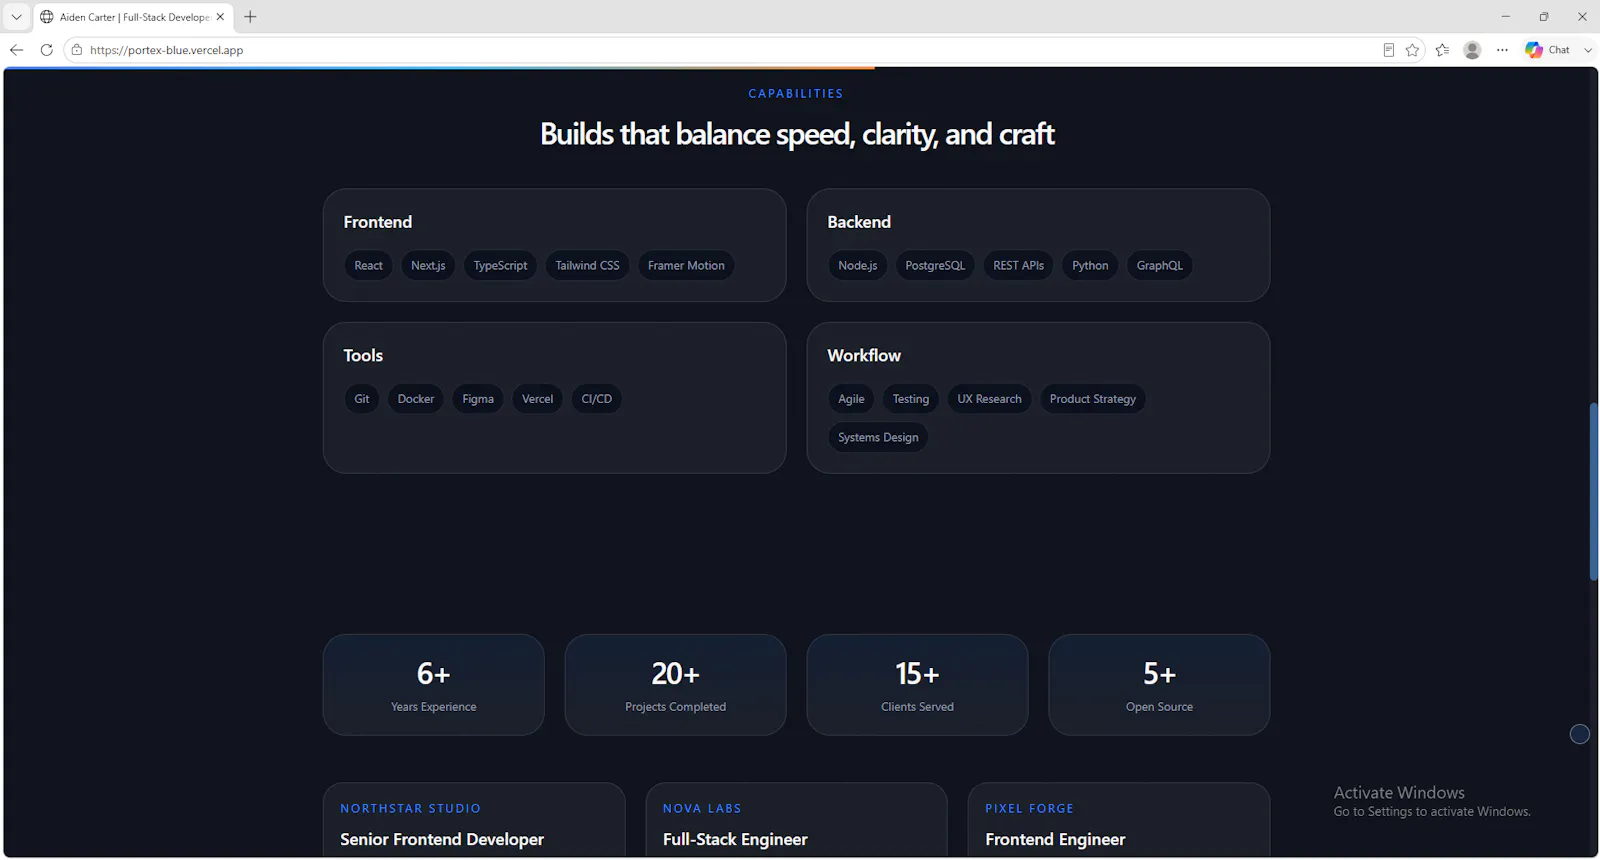Click the page vertical scrollbar thumb
This screenshot has height=860, width=1600.
click(1594, 490)
